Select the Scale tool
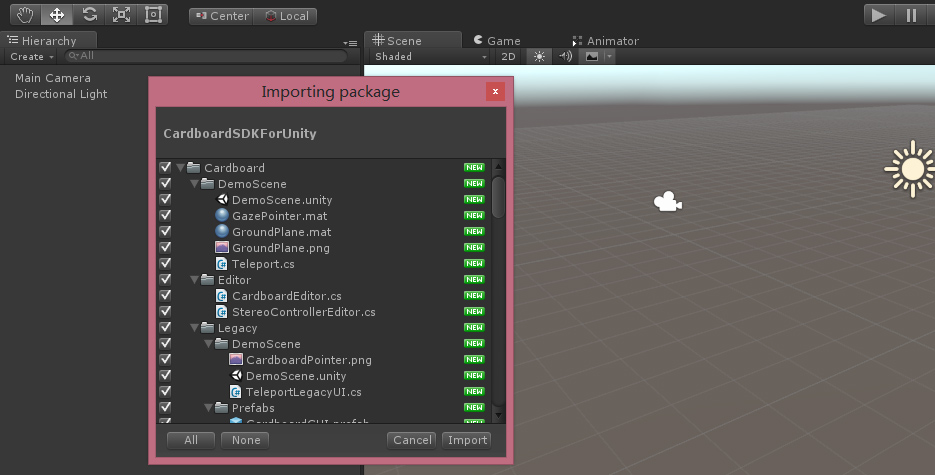 122,14
